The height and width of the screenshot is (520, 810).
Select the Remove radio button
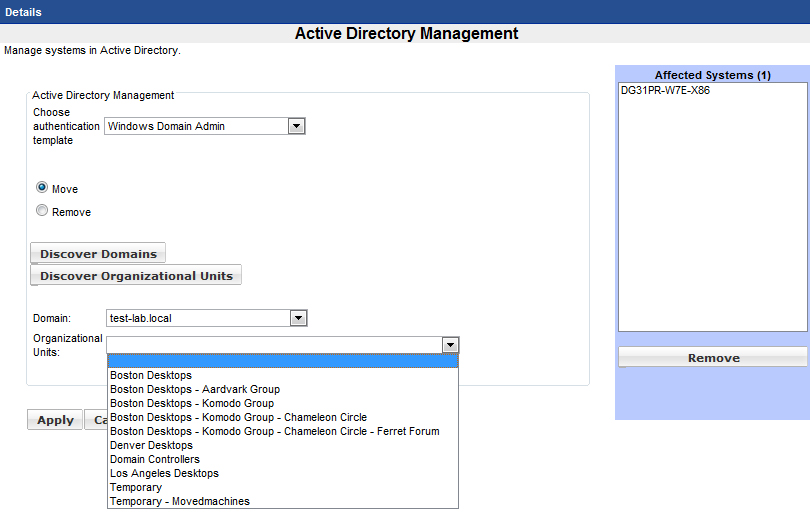pos(42,211)
